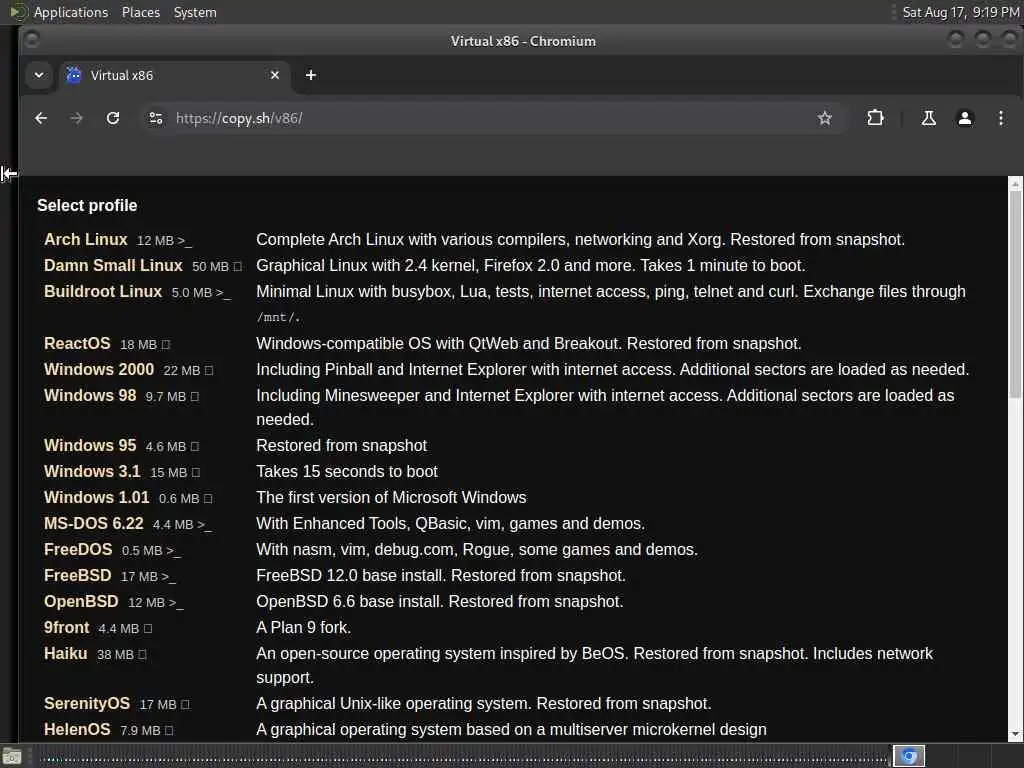Close the Virtual x86 tab
1024x768 pixels.
(275, 75)
